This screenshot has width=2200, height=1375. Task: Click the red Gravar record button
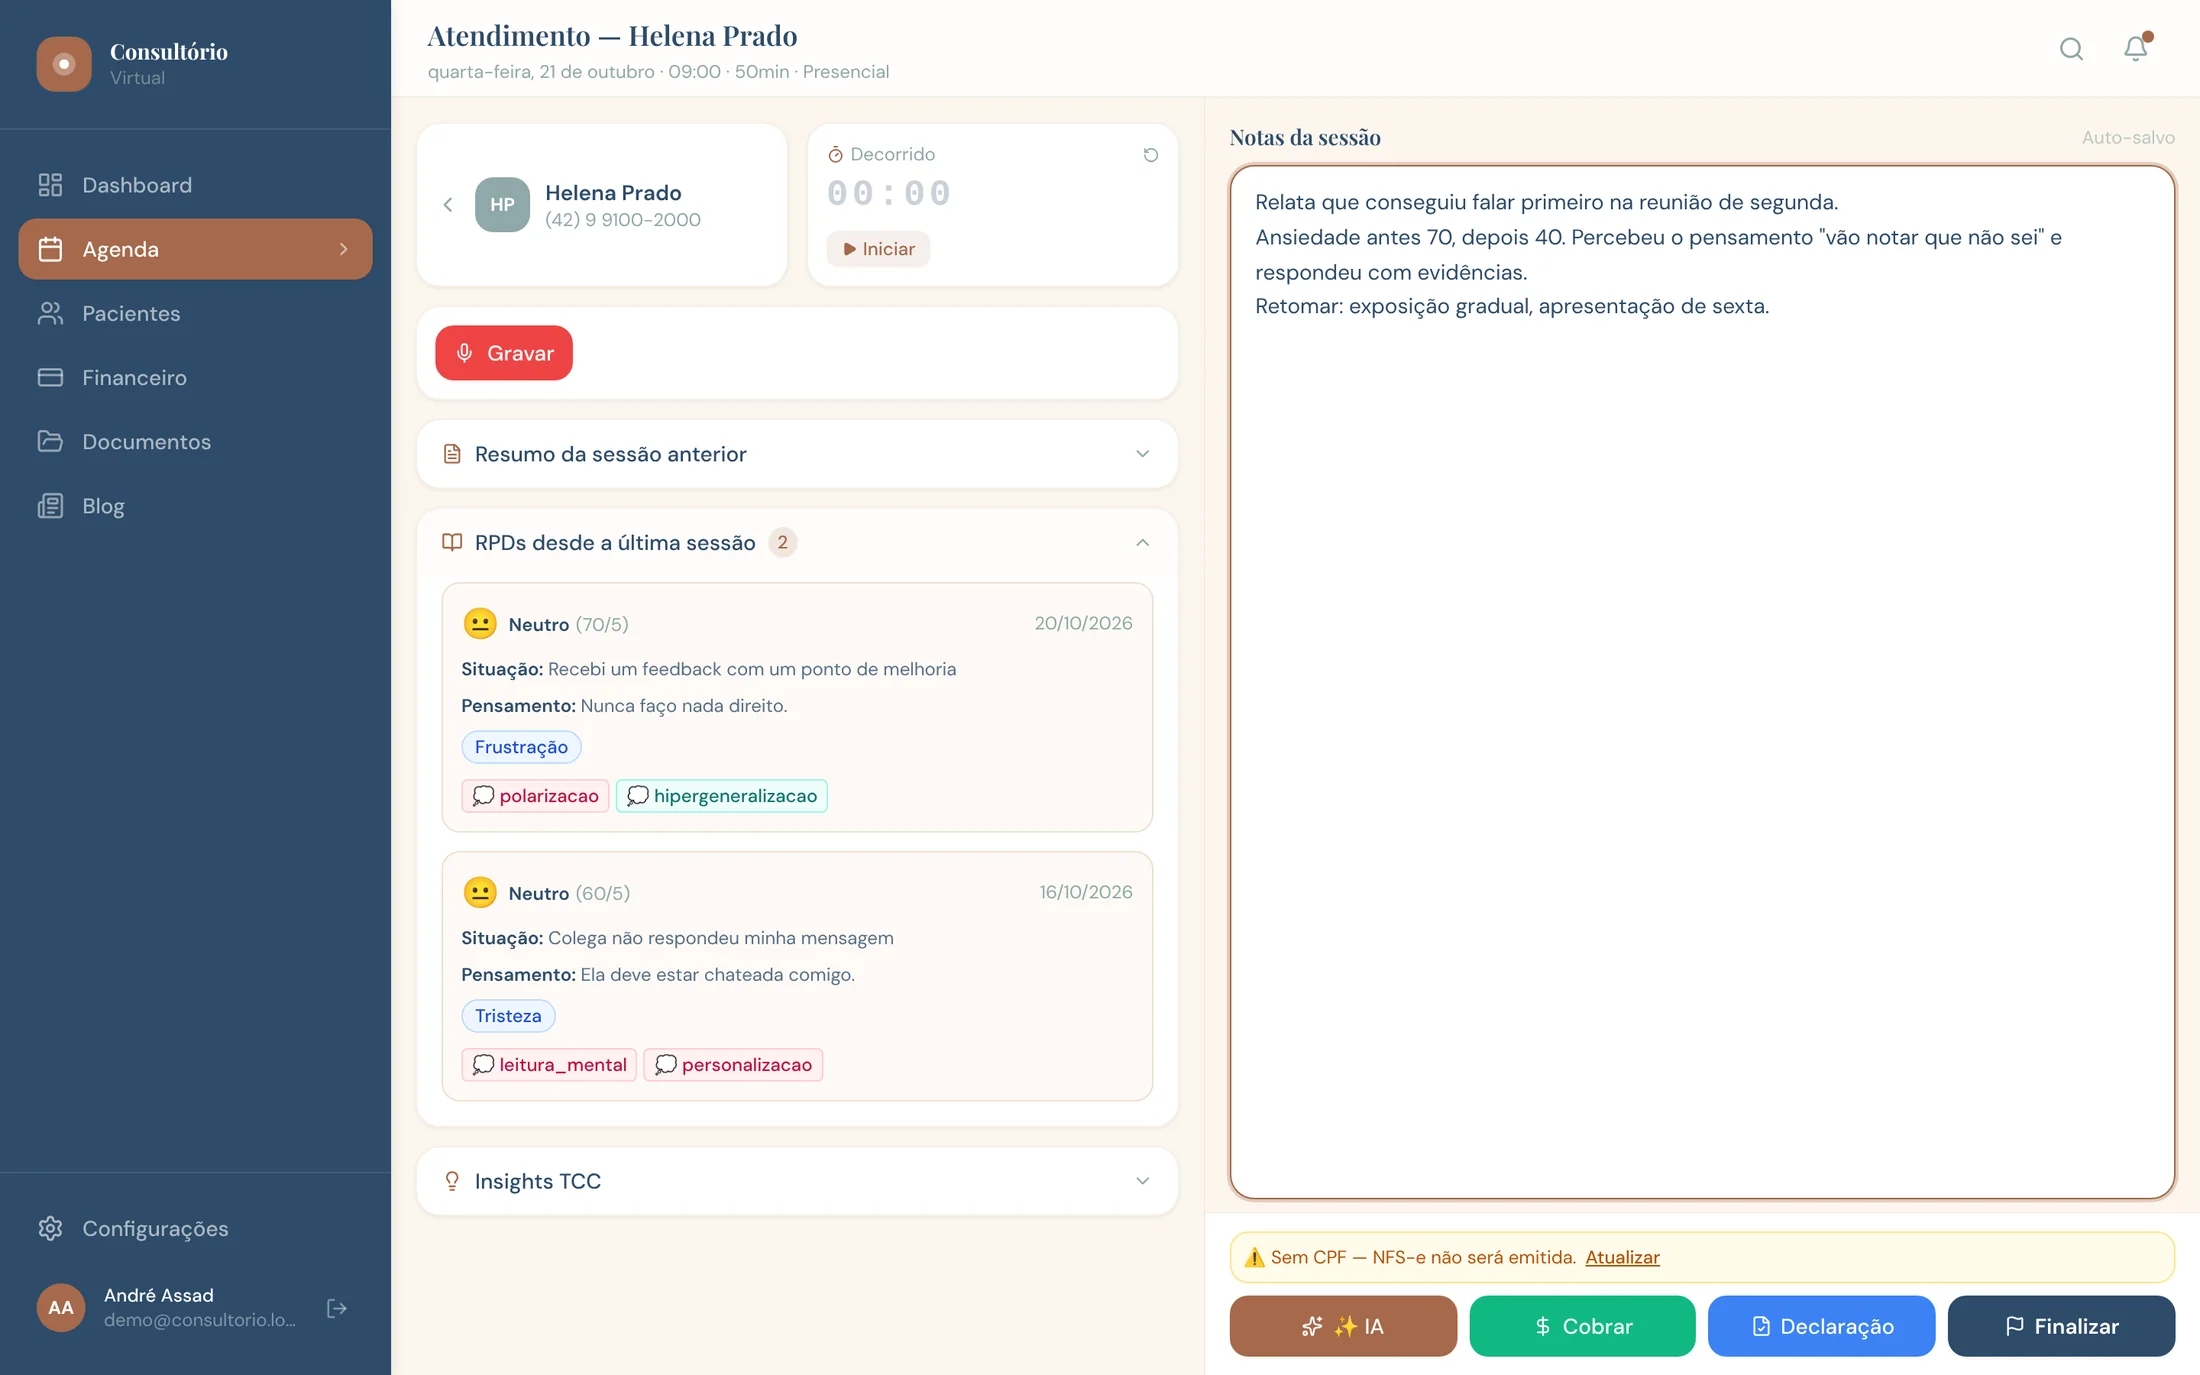(x=504, y=353)
